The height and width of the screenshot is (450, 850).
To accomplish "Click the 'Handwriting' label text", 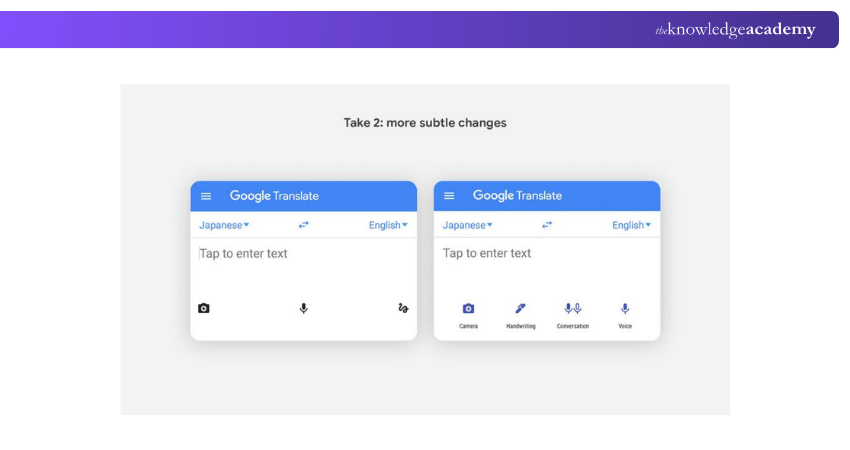I will pyautogui.click(x=520, y=326).
